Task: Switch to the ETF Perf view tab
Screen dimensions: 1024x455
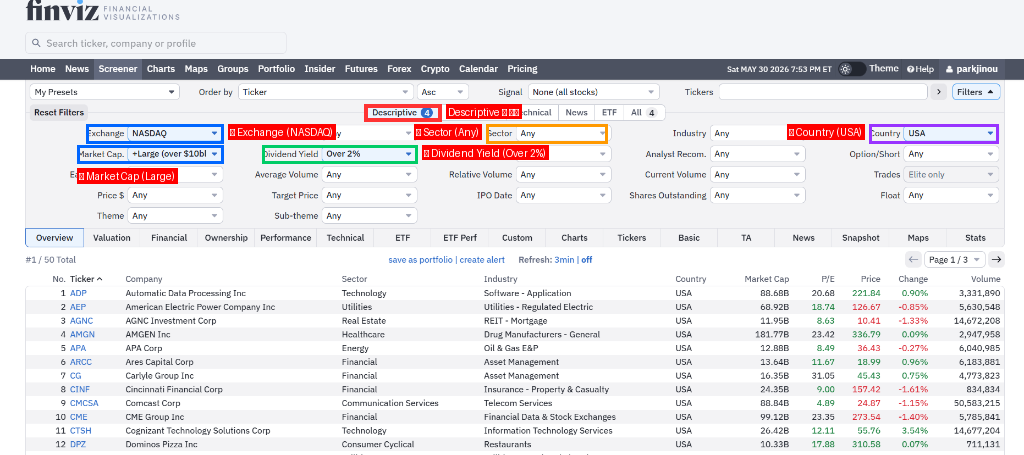Action: coord(460,238)
